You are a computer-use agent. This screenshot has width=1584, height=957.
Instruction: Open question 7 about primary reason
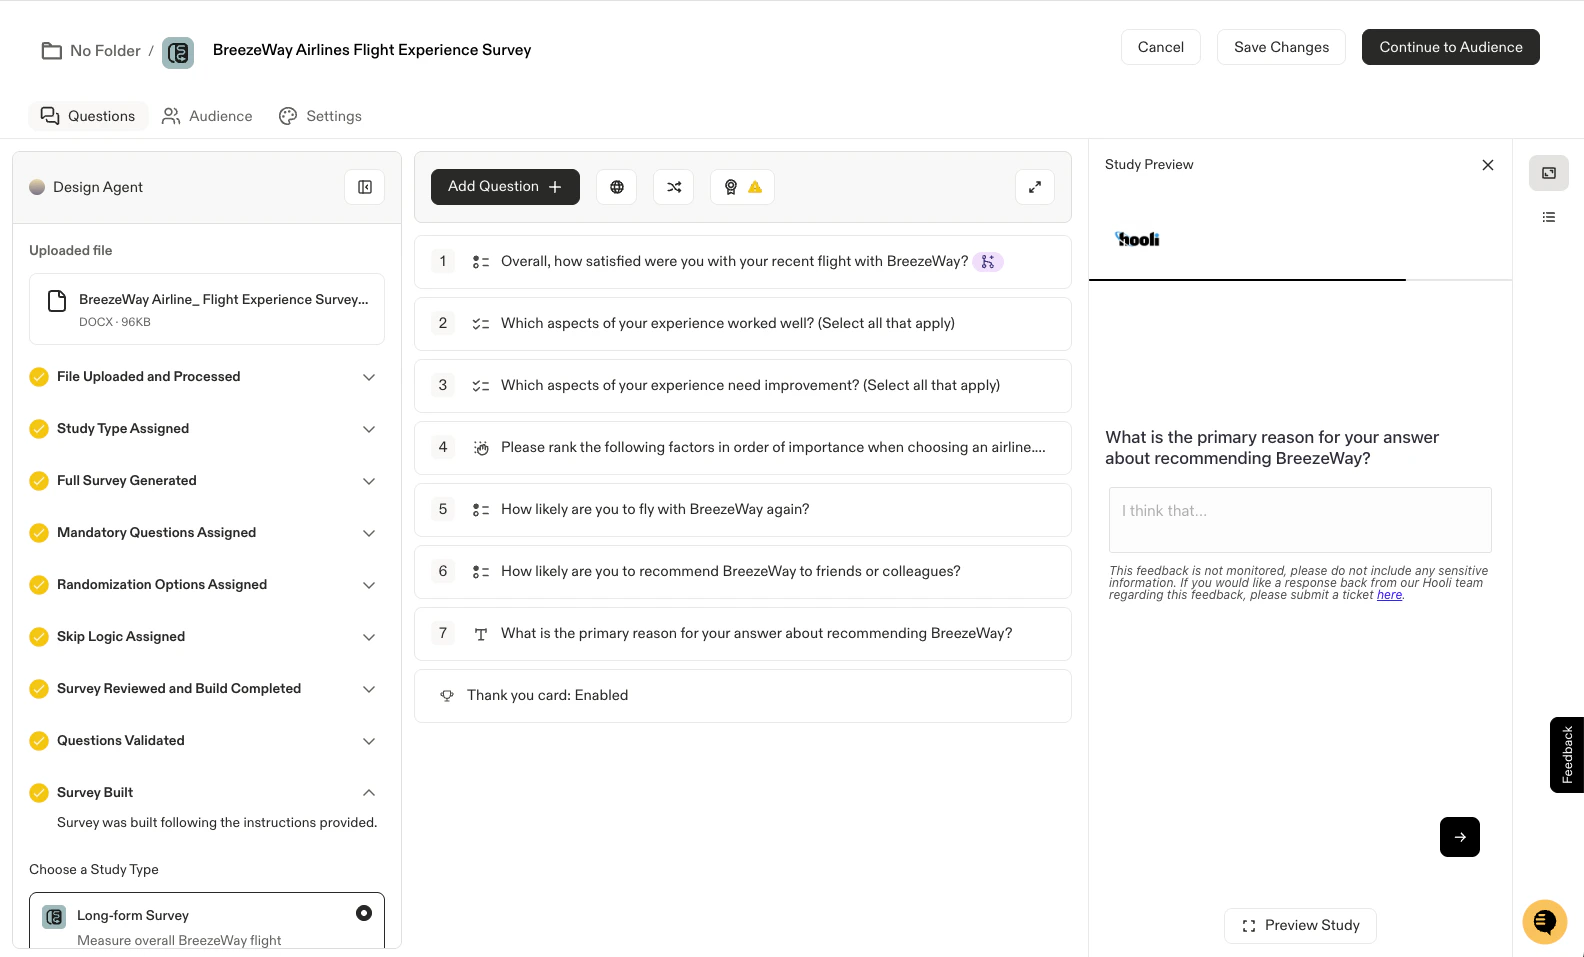pyautogui.click(x=743, y=634)
